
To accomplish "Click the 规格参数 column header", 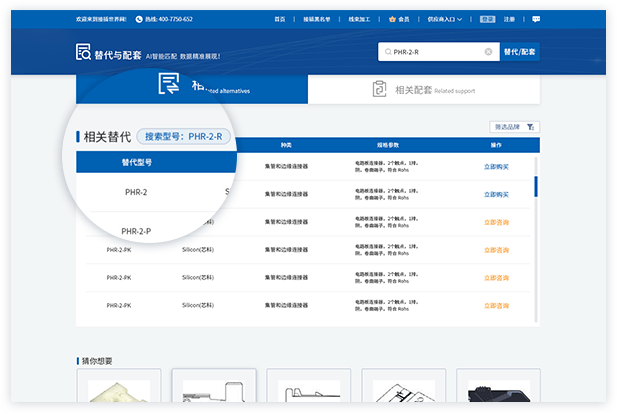I will [x=388, y=145].
